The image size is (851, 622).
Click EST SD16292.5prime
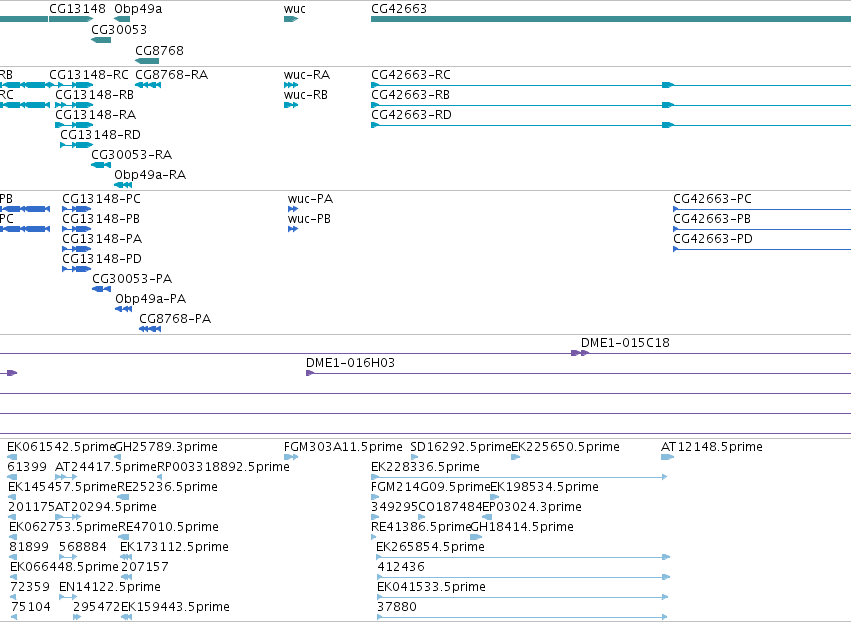(461, 447)
